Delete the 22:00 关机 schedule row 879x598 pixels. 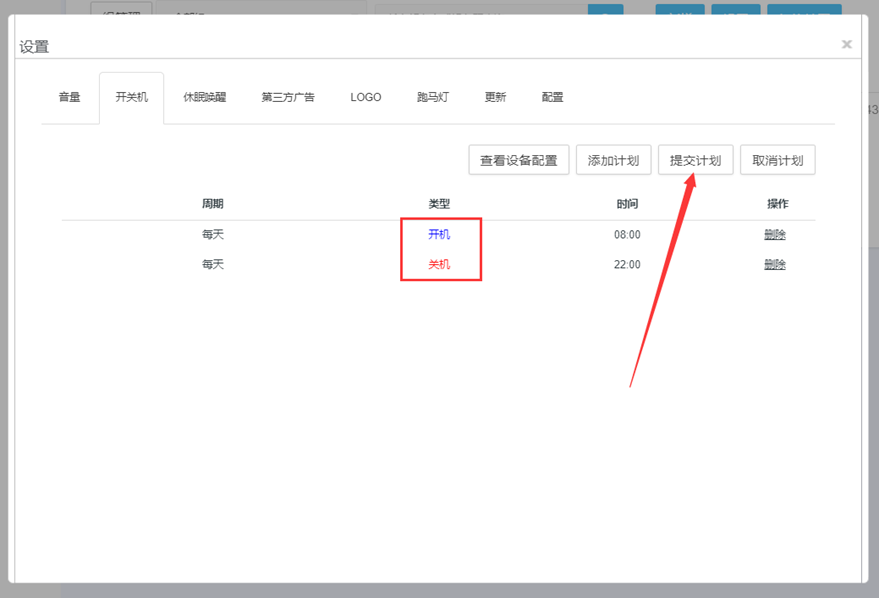774,265
